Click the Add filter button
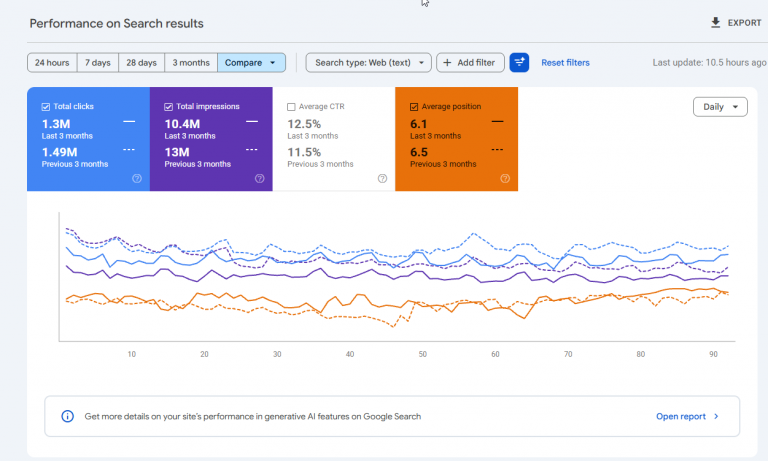 point(470,63)
